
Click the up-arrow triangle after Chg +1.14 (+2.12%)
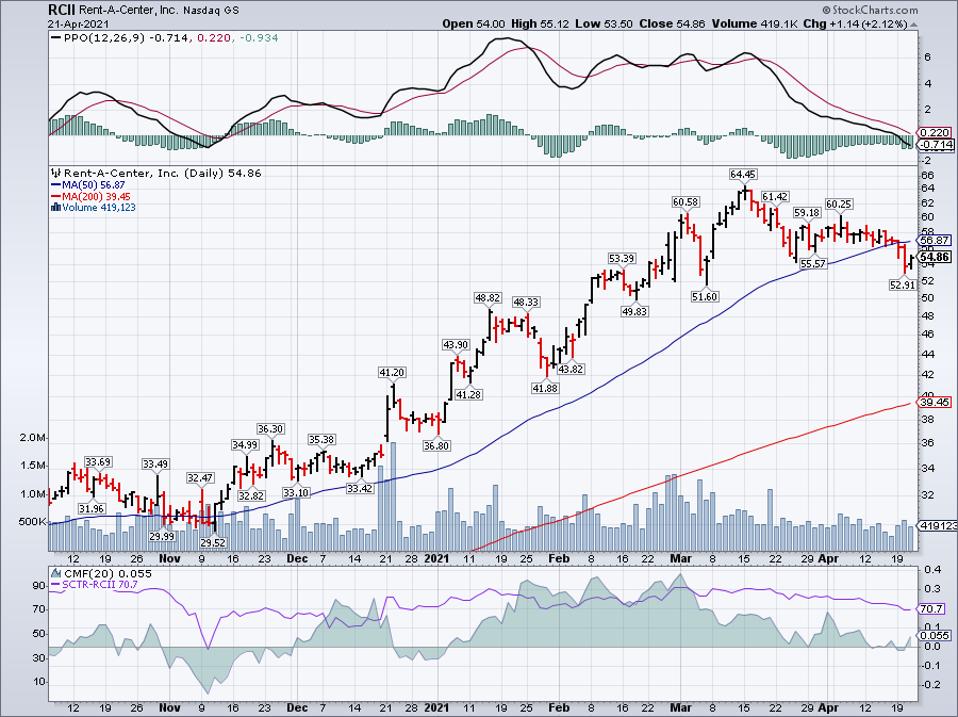[914, 25]
